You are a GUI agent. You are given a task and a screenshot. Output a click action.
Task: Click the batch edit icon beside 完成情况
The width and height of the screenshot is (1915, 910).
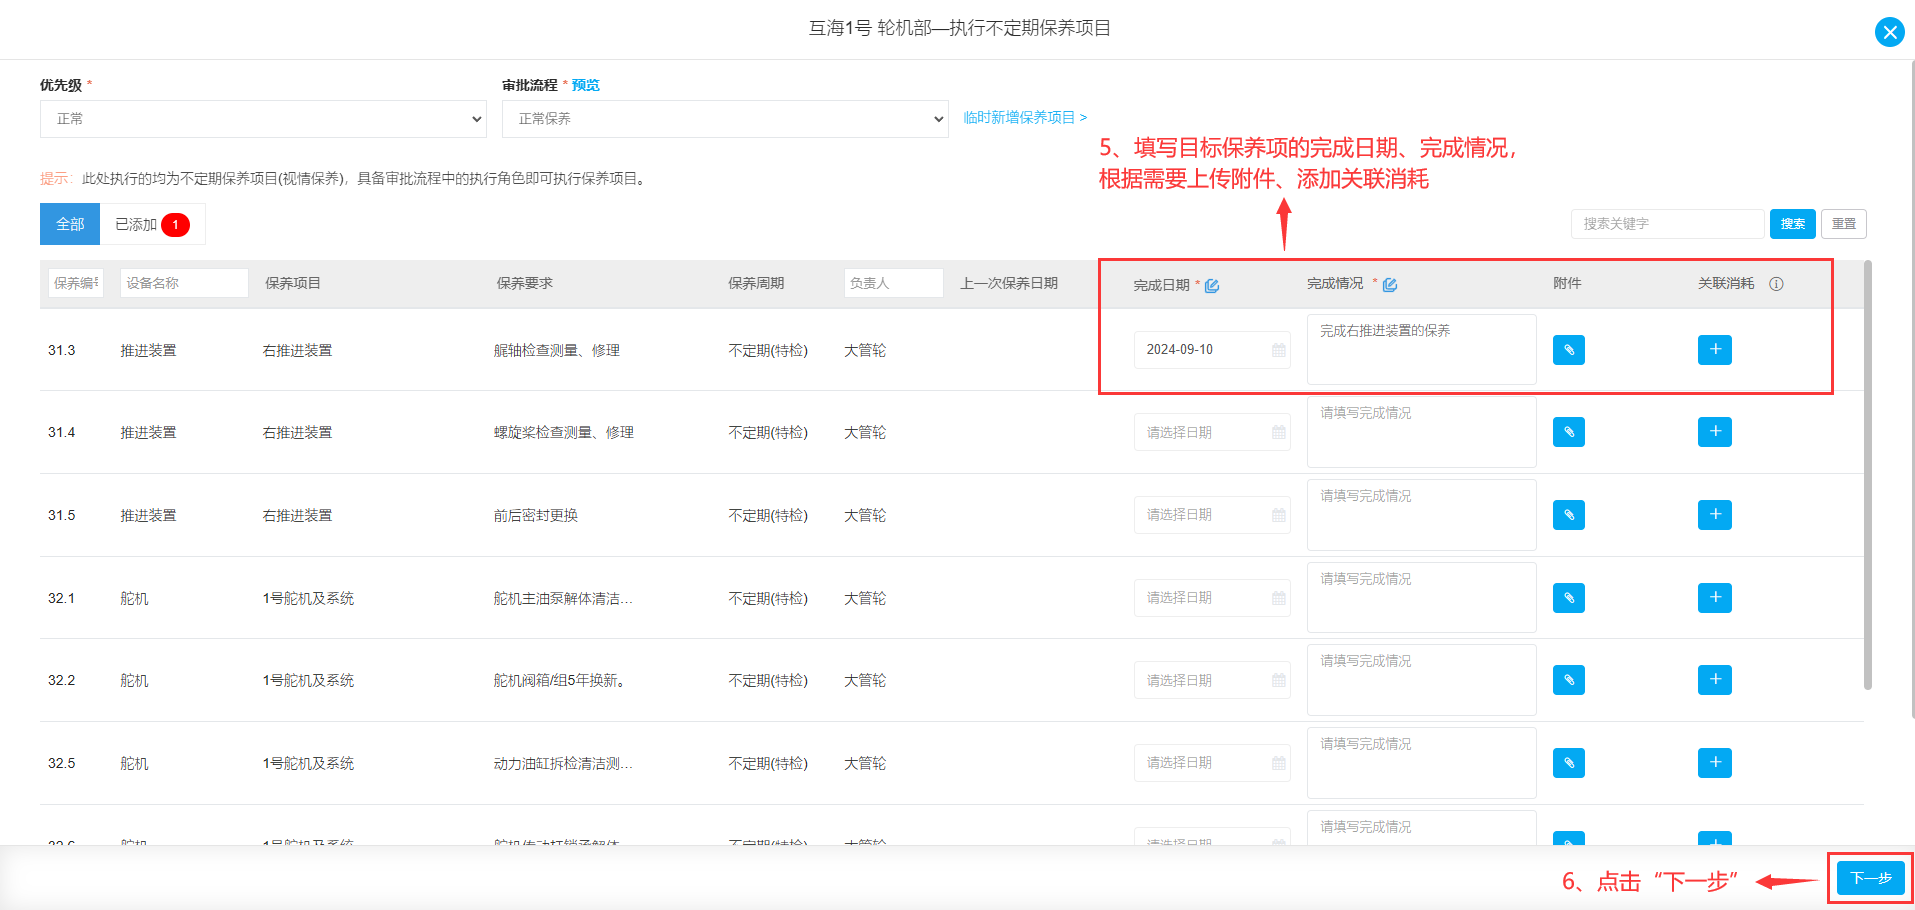tap(1390, 285)
